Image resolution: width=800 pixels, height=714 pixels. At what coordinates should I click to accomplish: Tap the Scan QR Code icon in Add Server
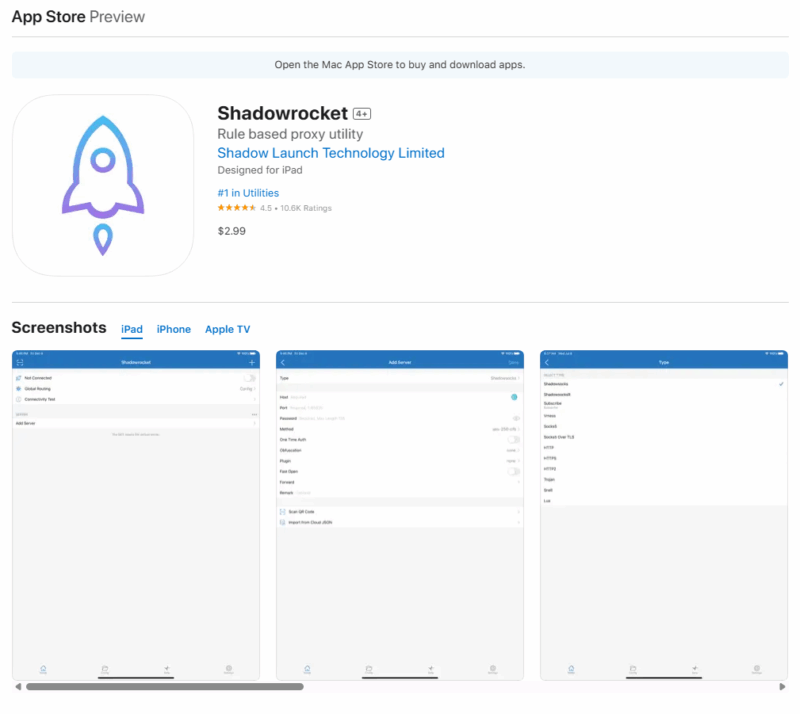click(x=282, y=512)
